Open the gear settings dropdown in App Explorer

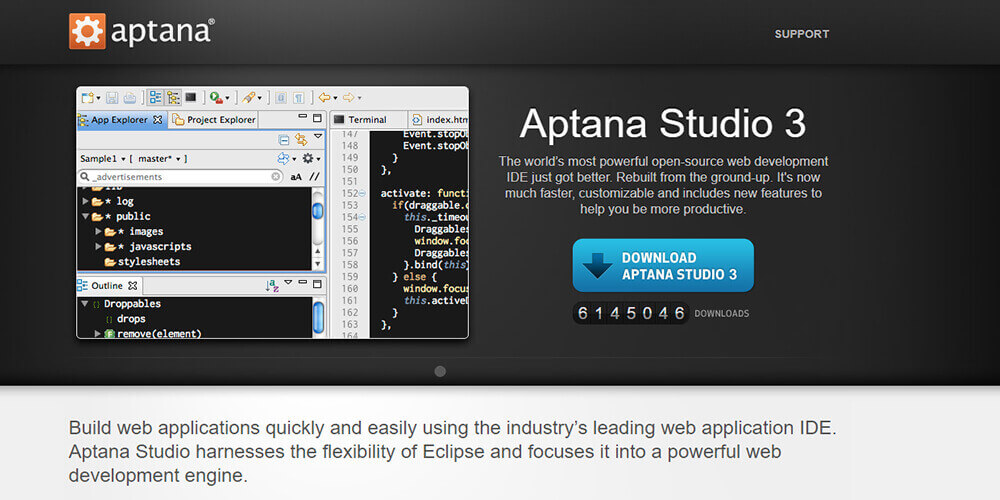point(310,159)
